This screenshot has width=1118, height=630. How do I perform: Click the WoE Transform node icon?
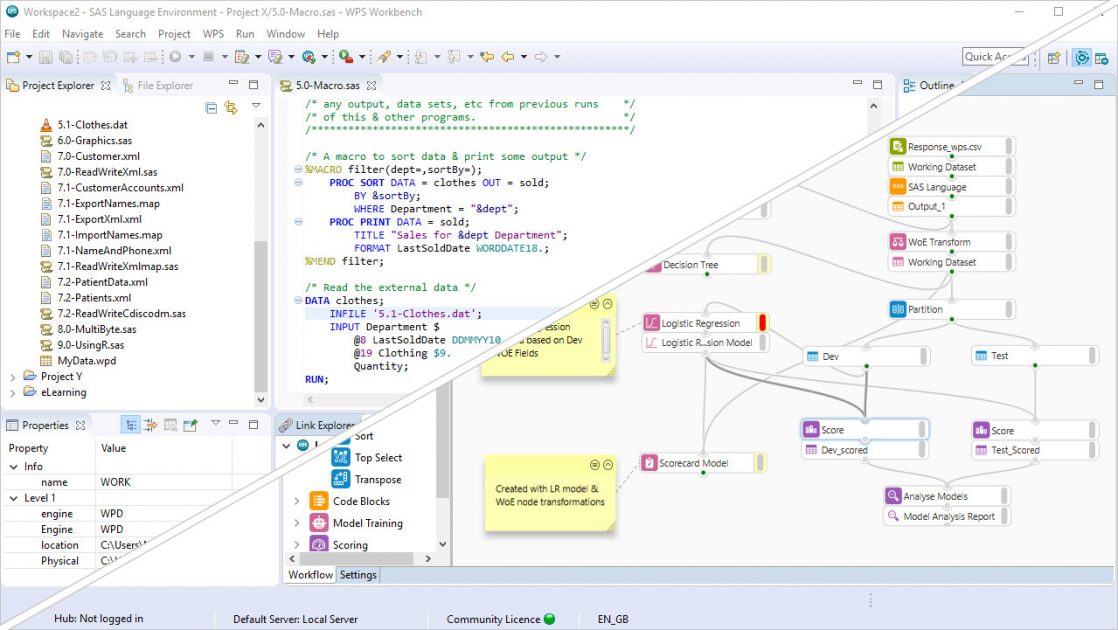pos(897,242)
